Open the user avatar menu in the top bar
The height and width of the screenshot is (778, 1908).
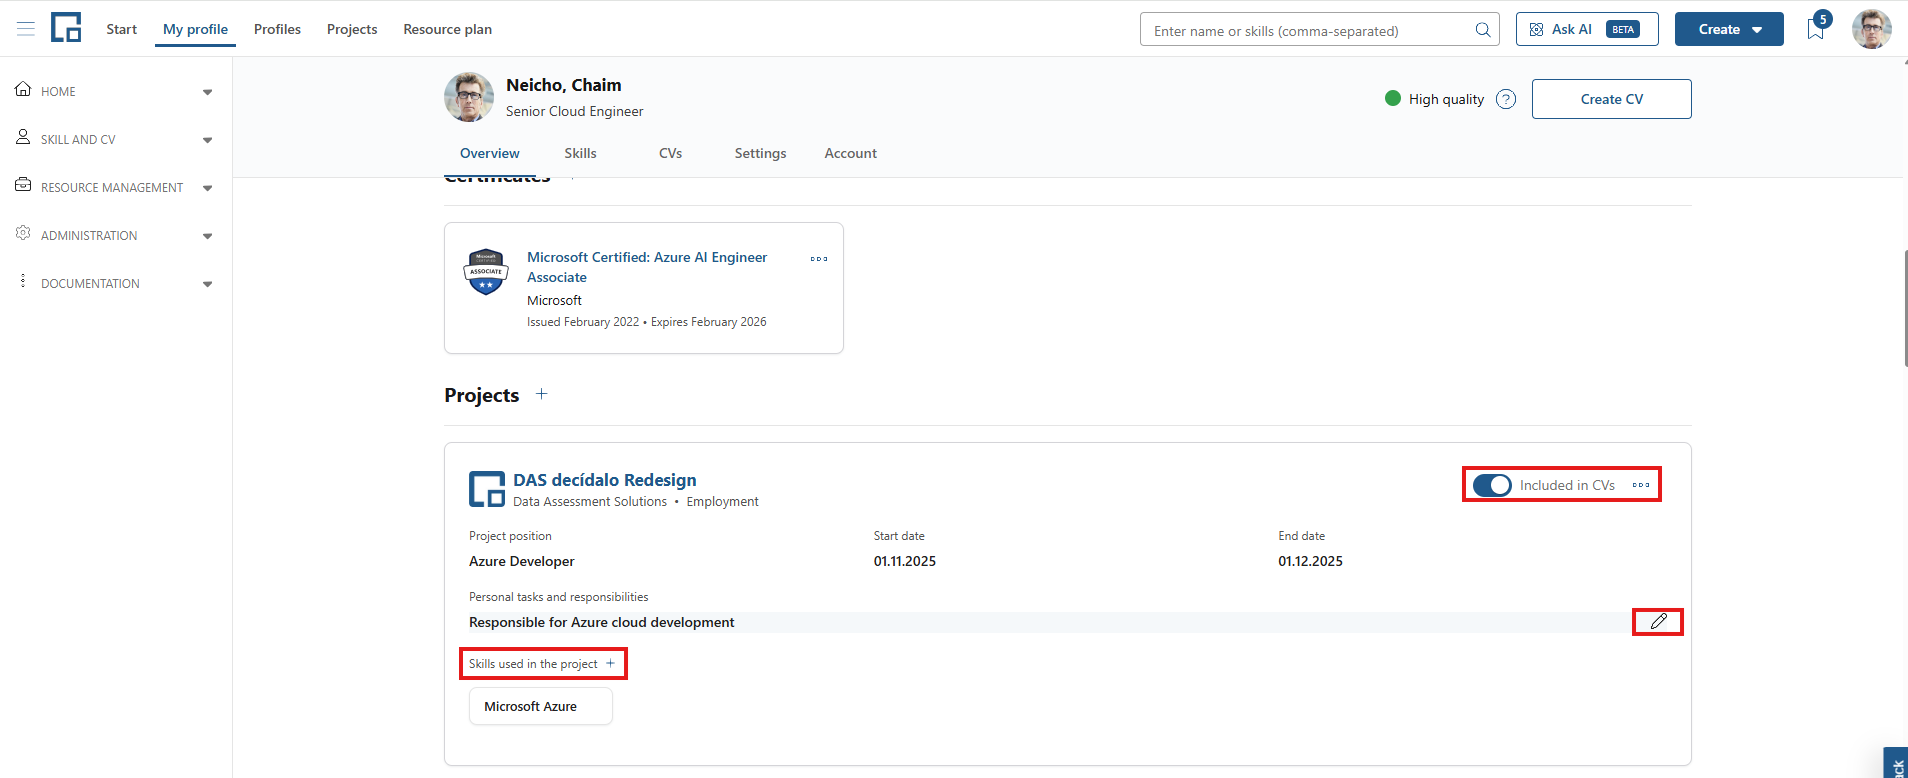click(1871, 29)
